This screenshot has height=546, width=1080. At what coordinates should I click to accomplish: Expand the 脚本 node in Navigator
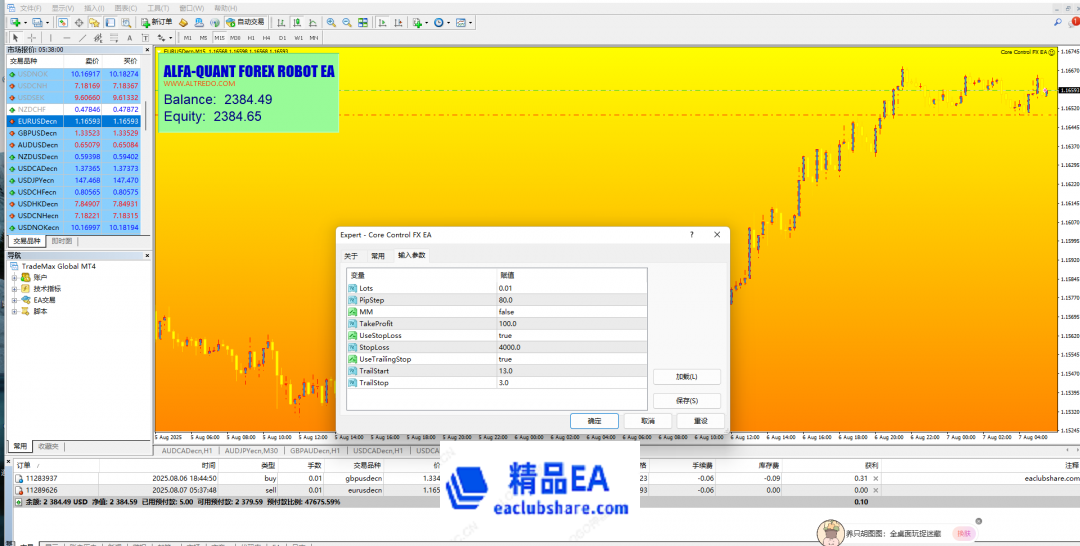pos(14,311)
